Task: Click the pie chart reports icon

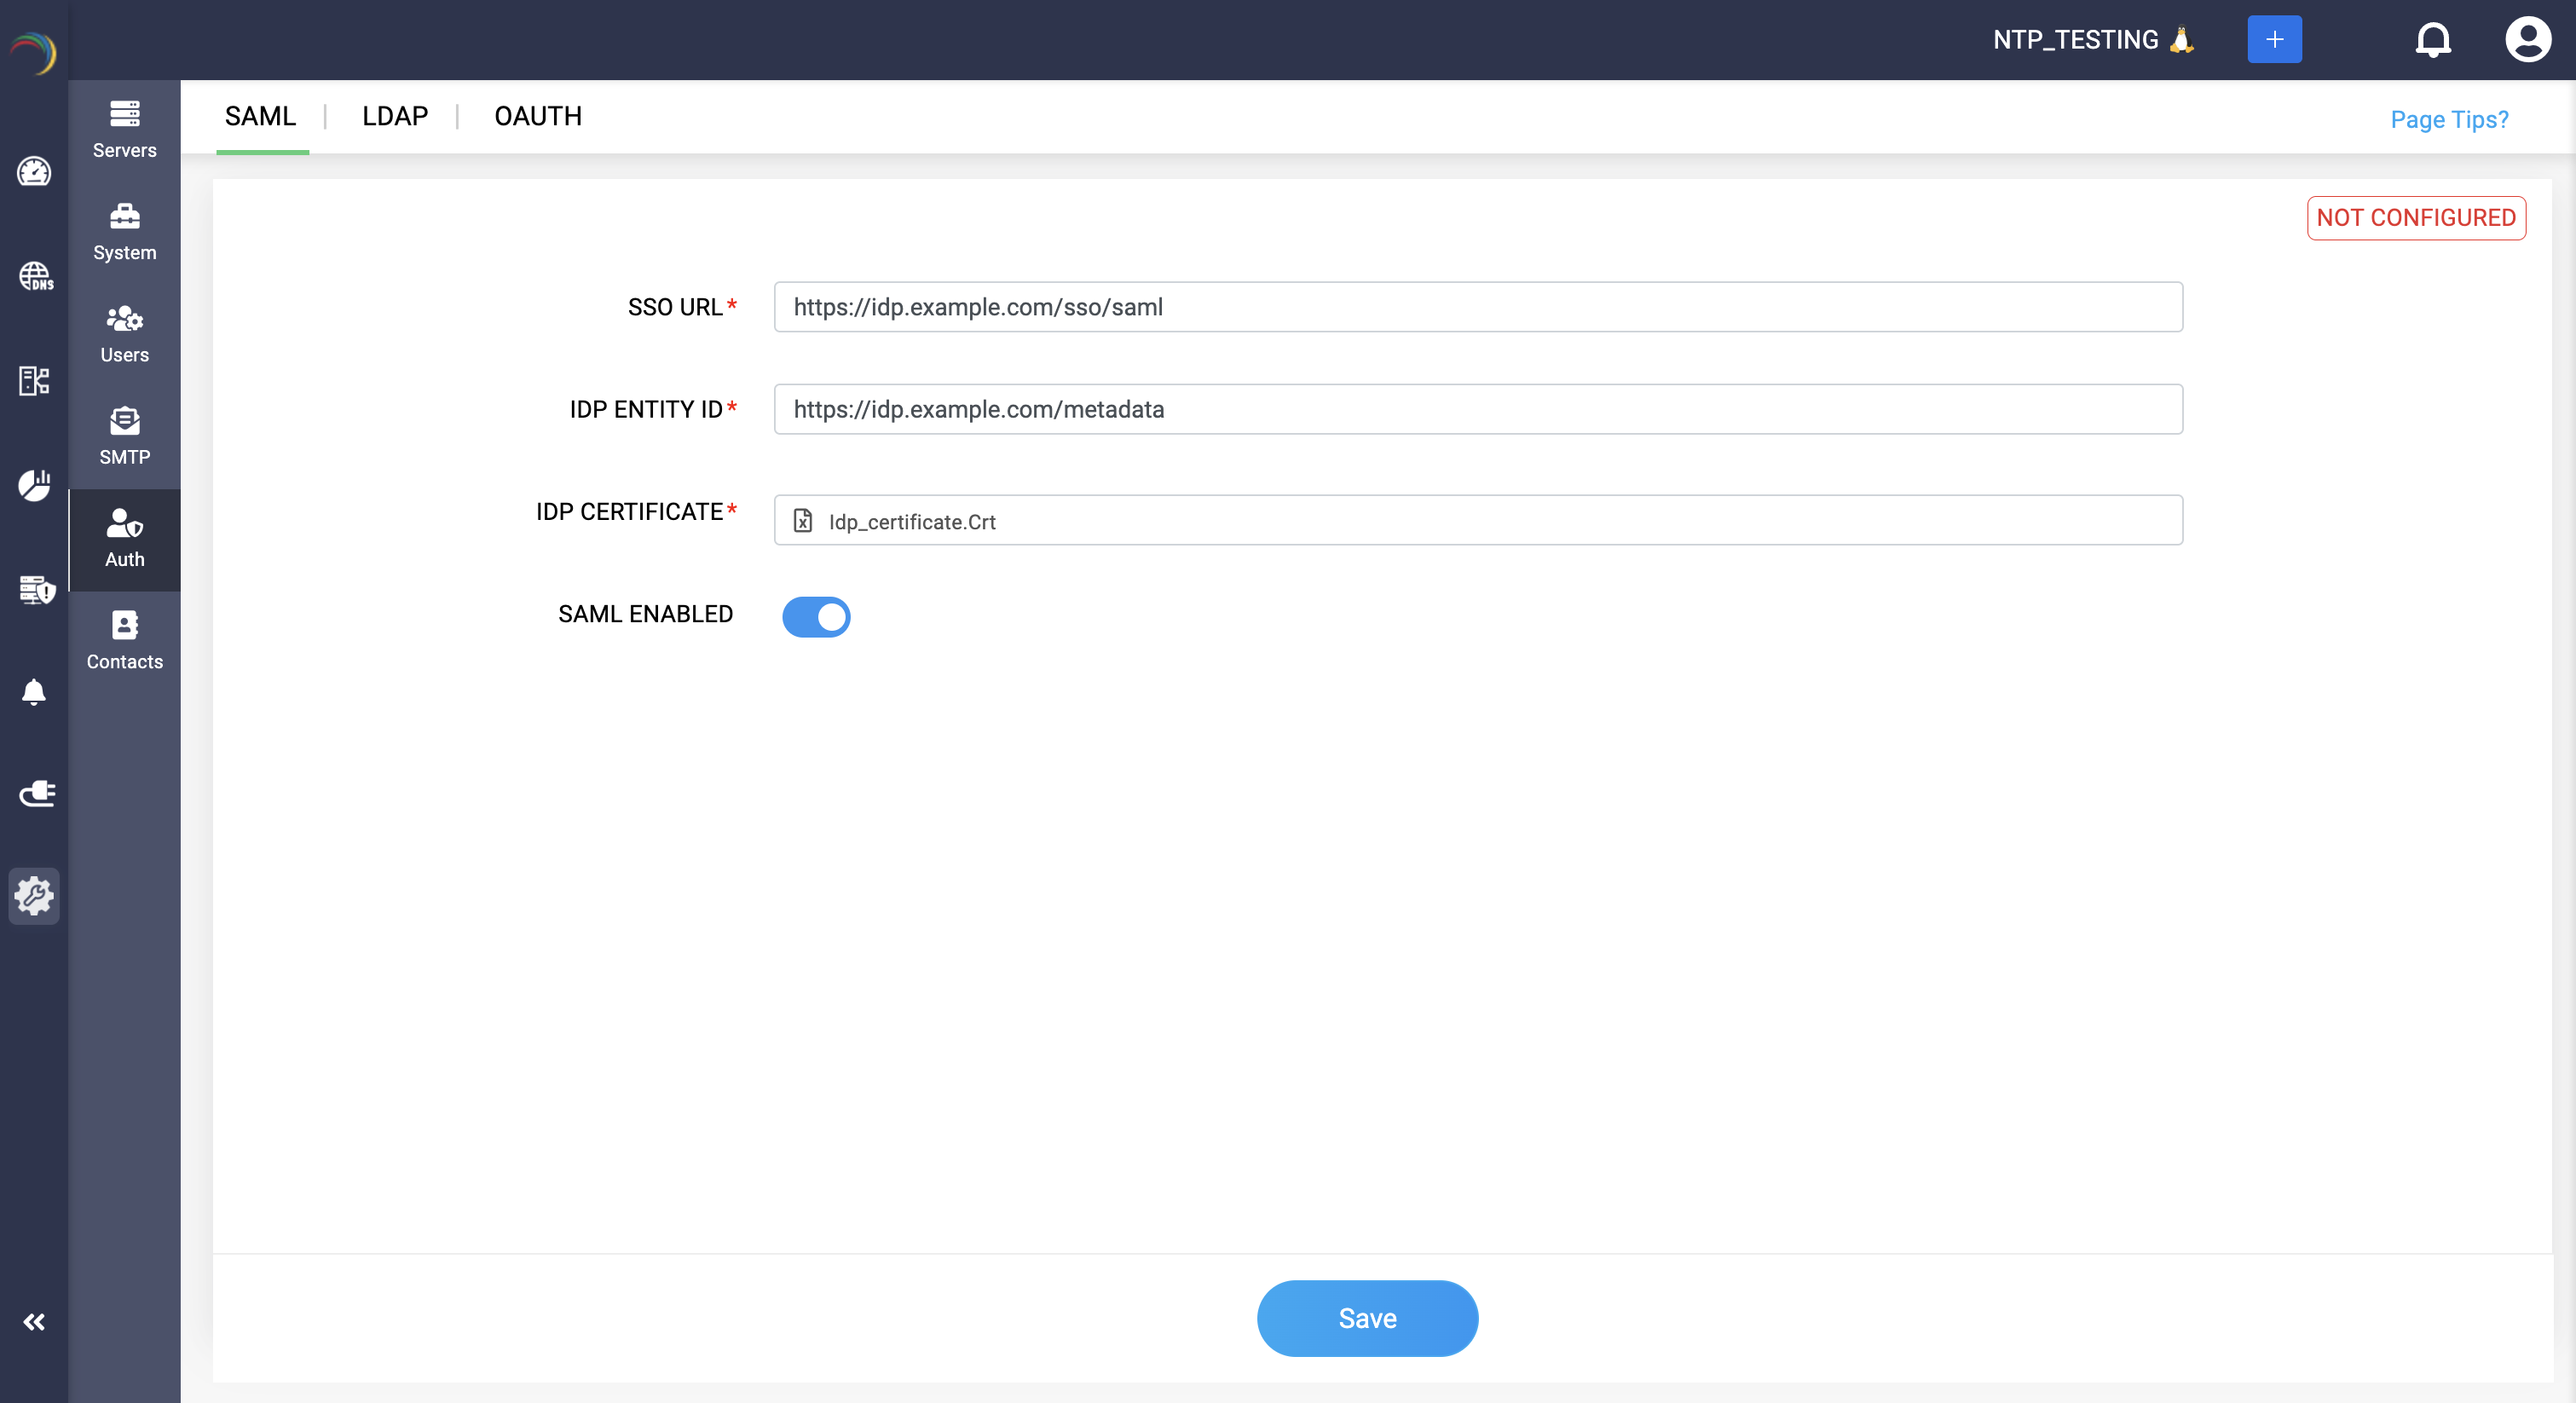Action: click(34, 485)
